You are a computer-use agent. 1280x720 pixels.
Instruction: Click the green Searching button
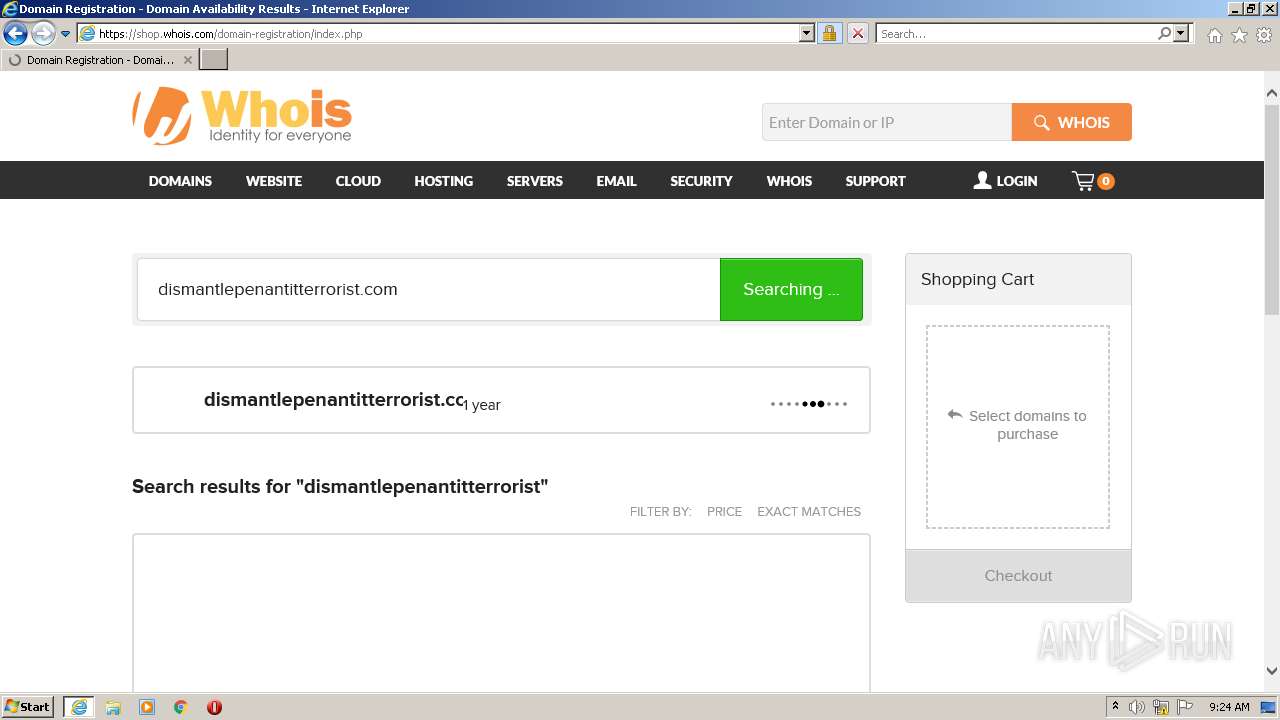pos(791,289)
